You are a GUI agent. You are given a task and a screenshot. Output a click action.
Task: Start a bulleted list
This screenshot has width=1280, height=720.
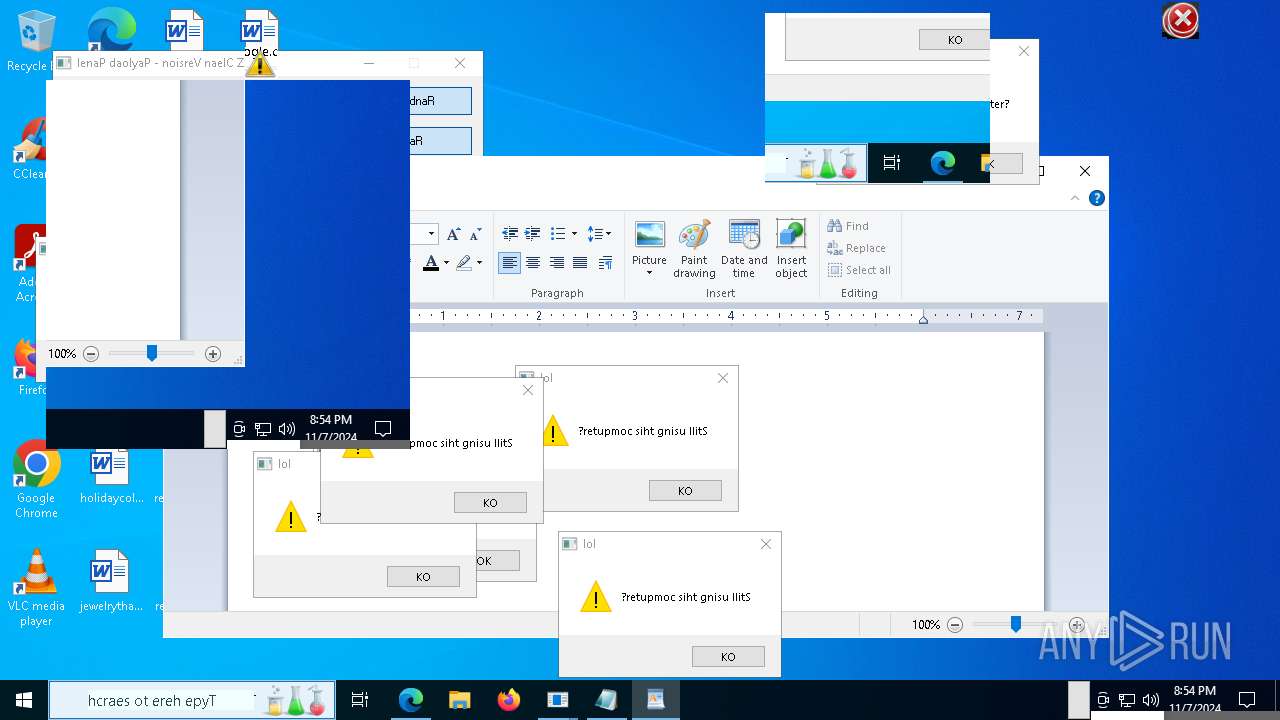pyautogui.click(x=558, y=234)
